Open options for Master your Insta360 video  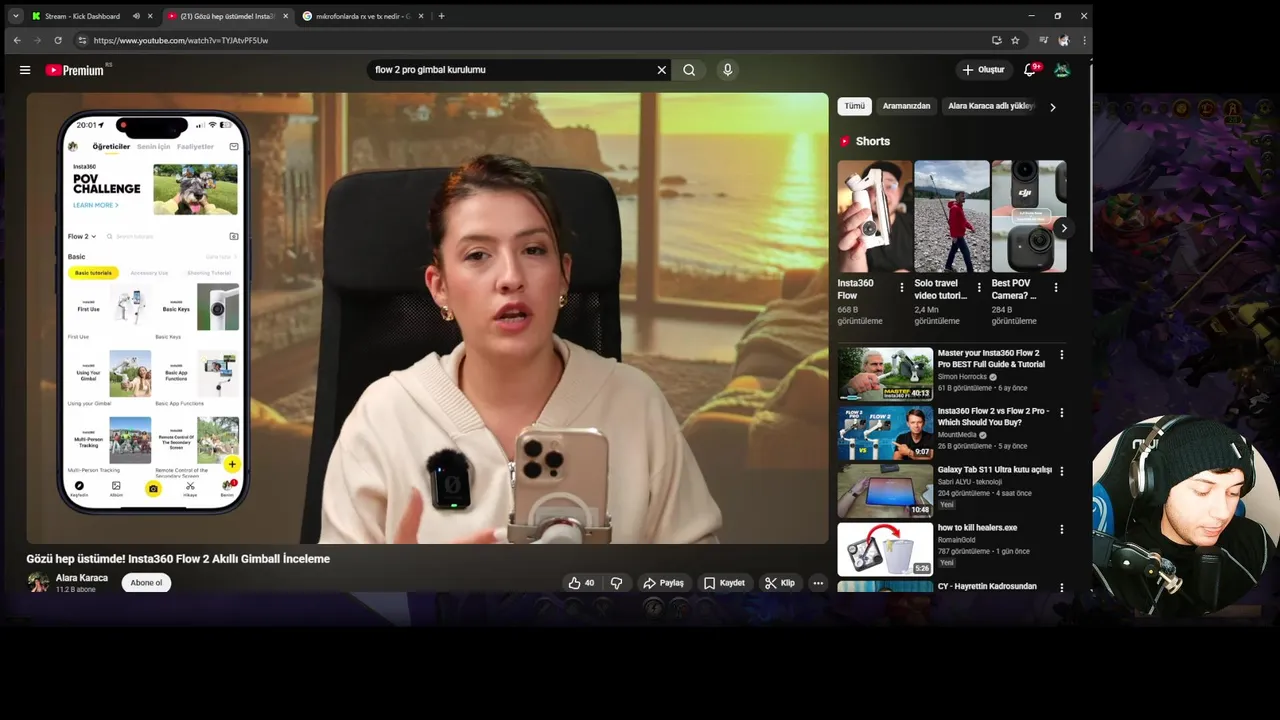1062,355
